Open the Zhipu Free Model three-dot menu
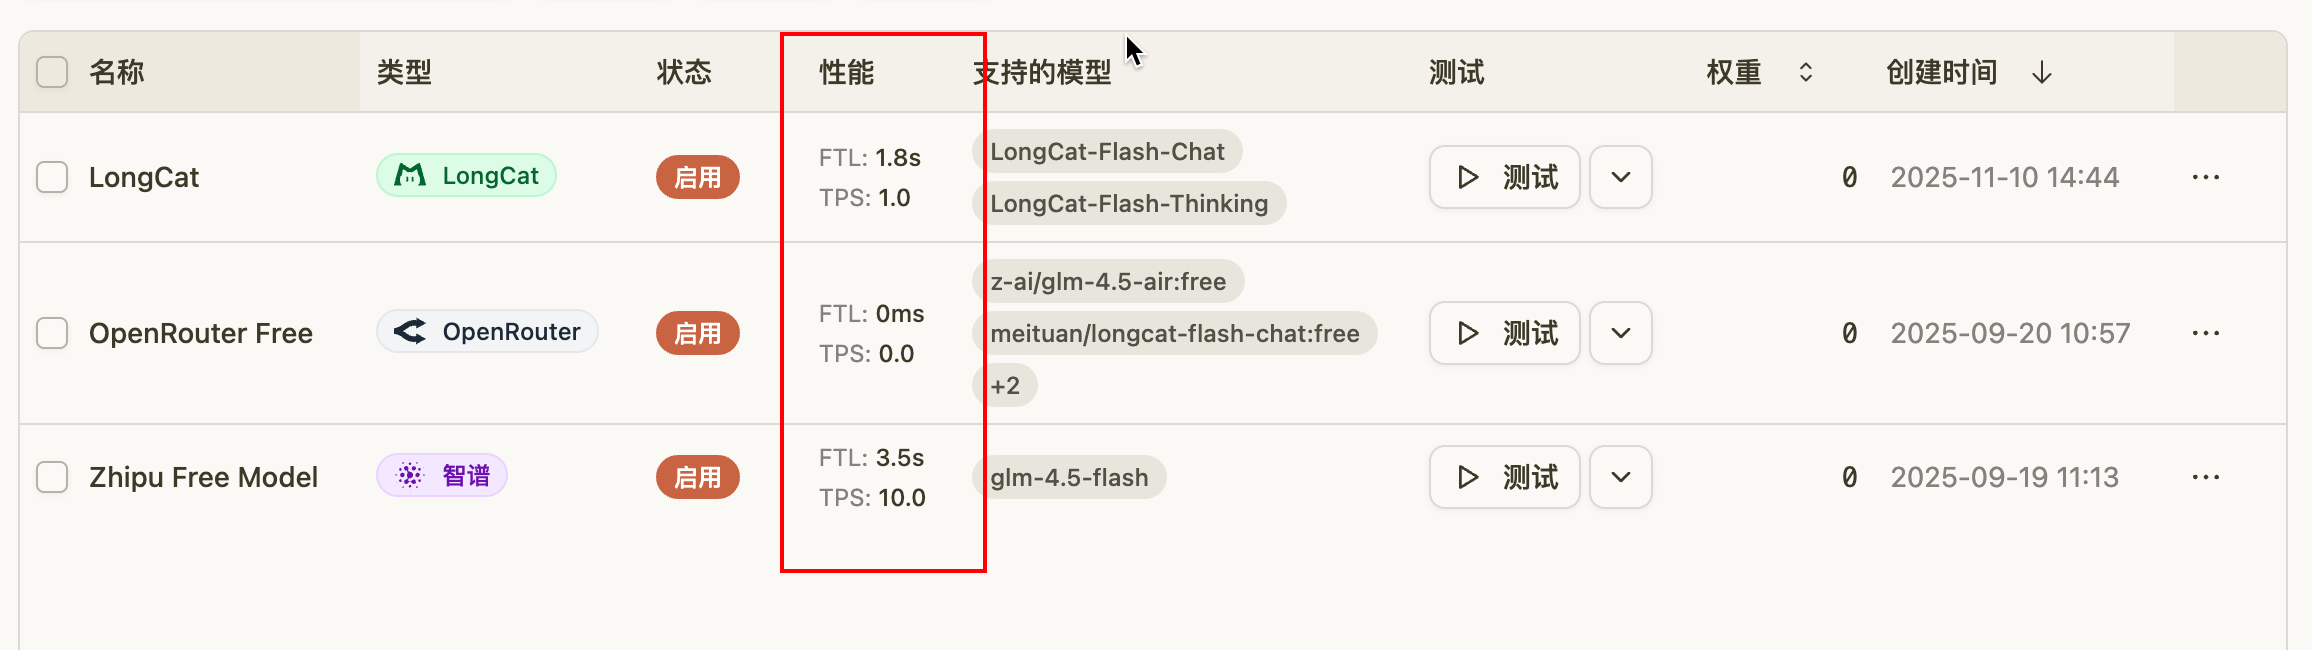This screenshot has width=2312, height=650. (x=2205, y=477)
